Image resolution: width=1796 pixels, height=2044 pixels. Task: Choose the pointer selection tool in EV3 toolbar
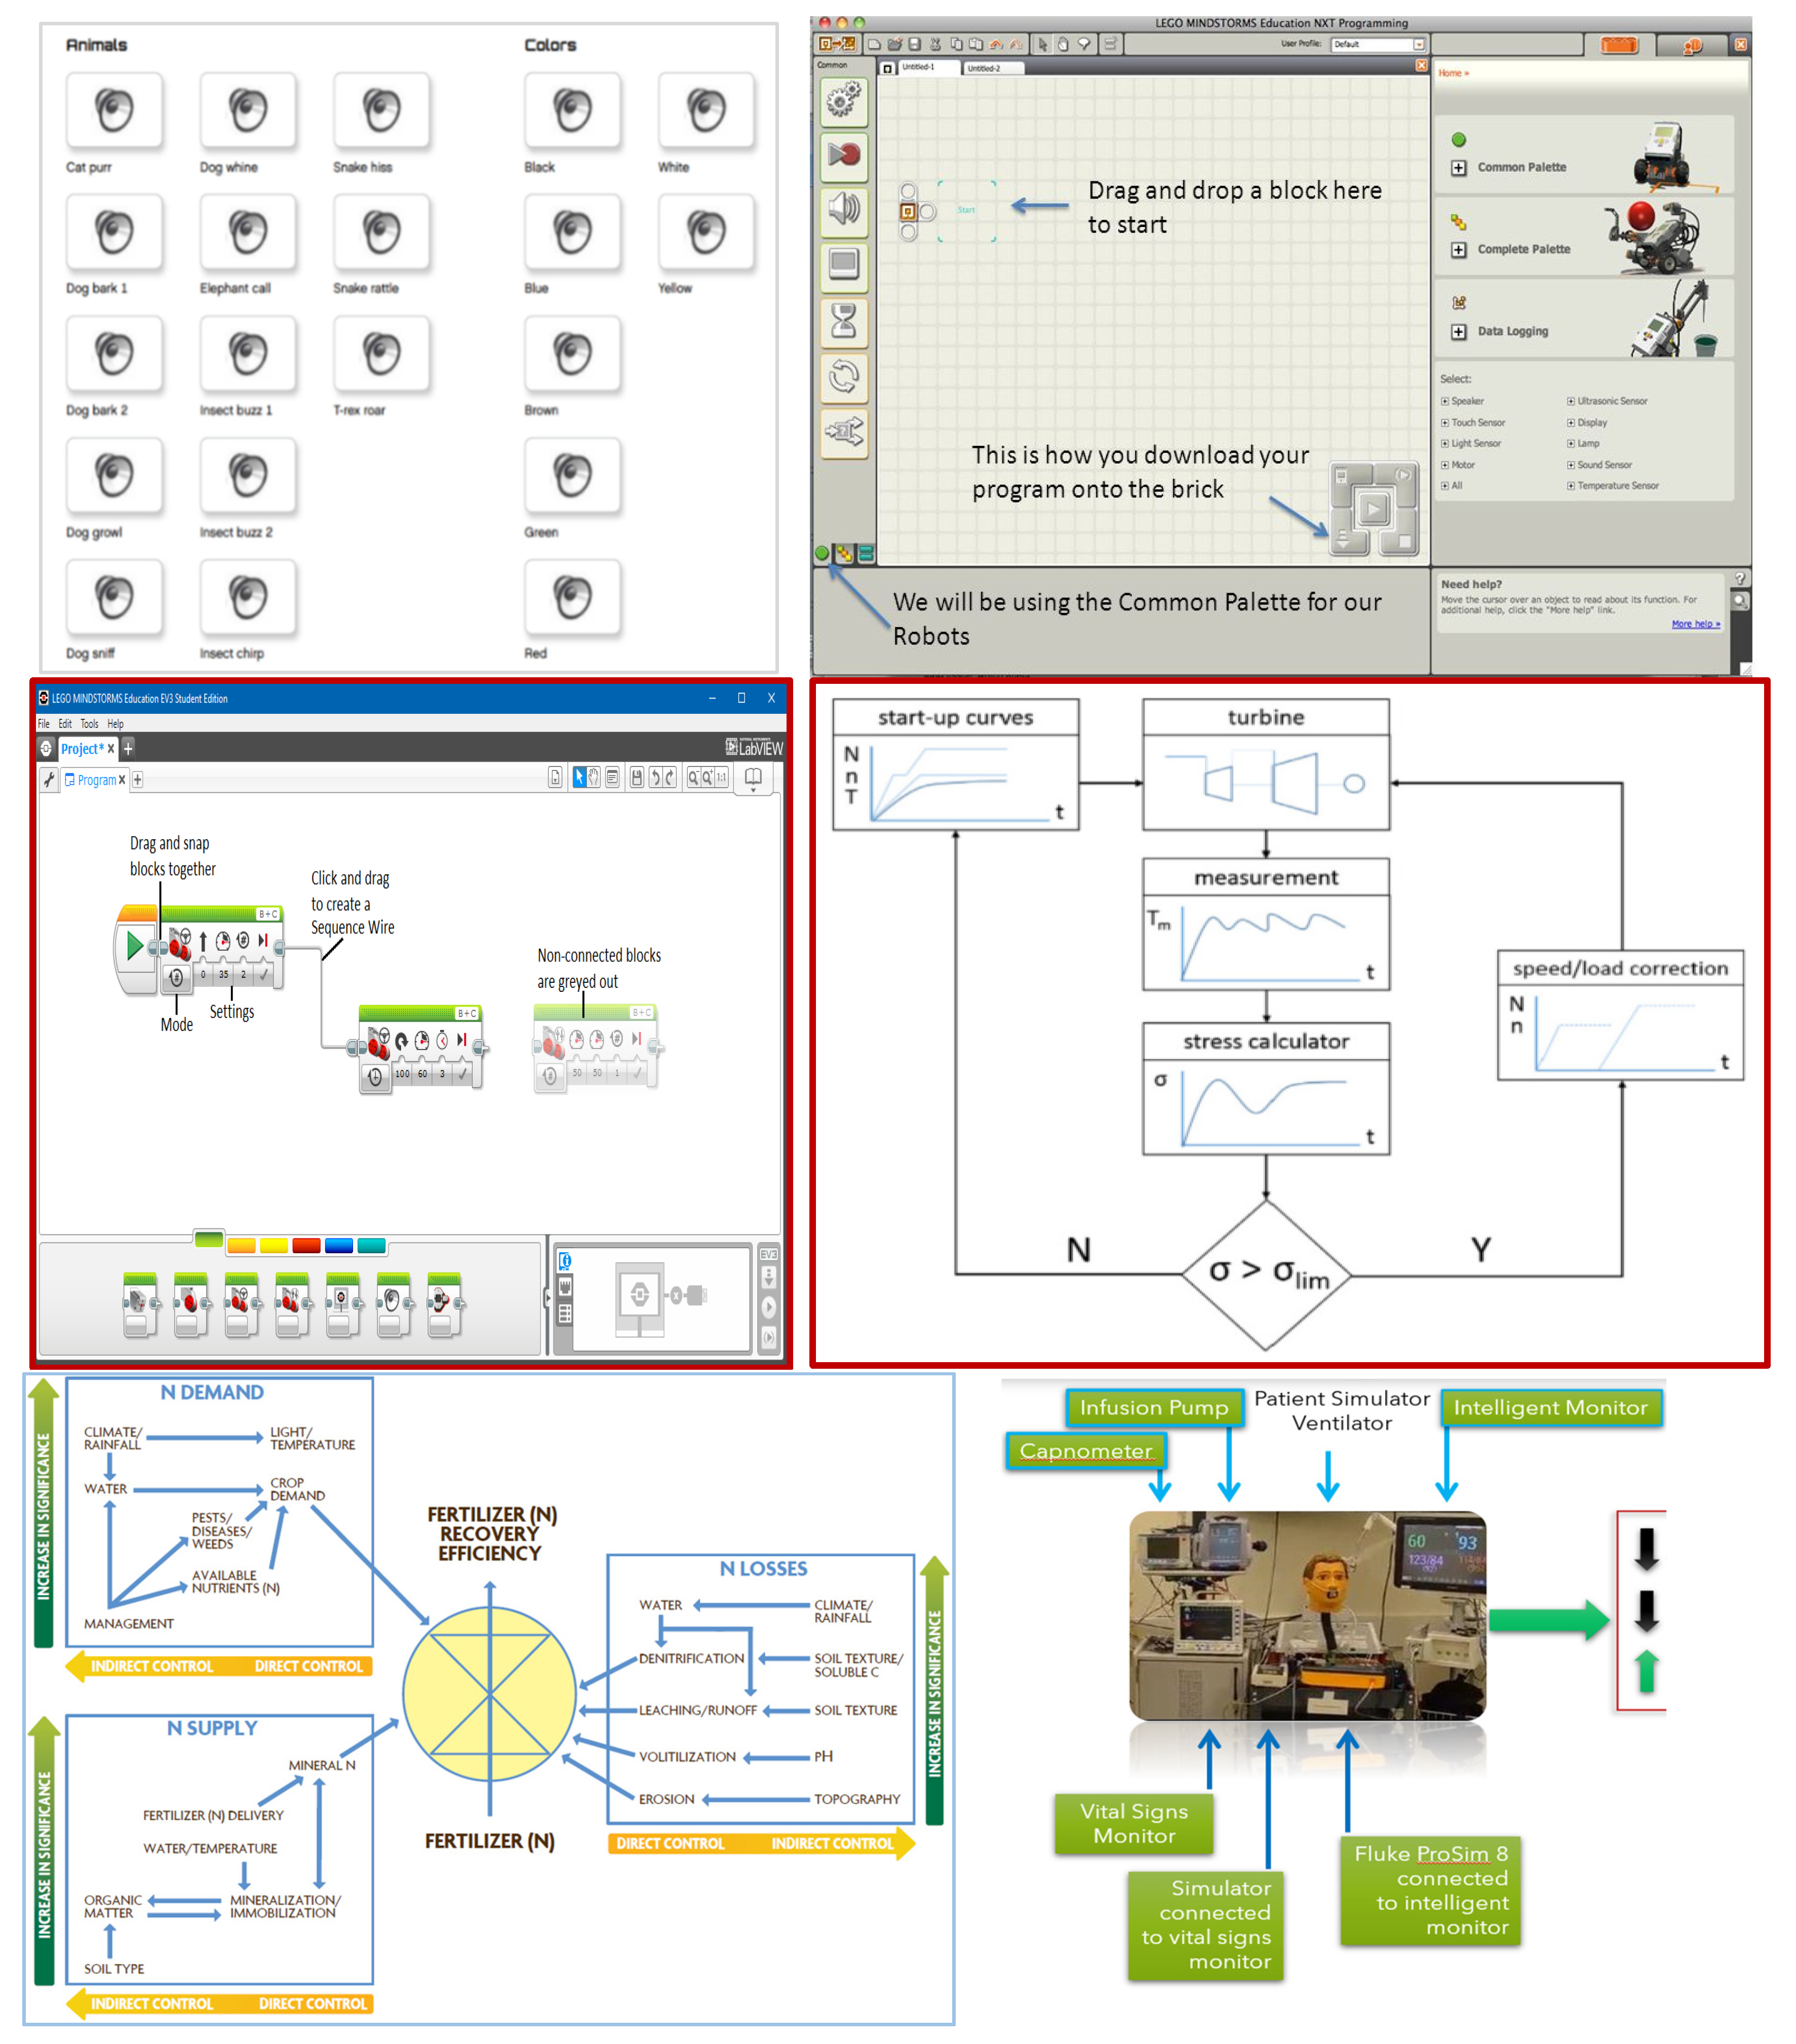(580, 776)
